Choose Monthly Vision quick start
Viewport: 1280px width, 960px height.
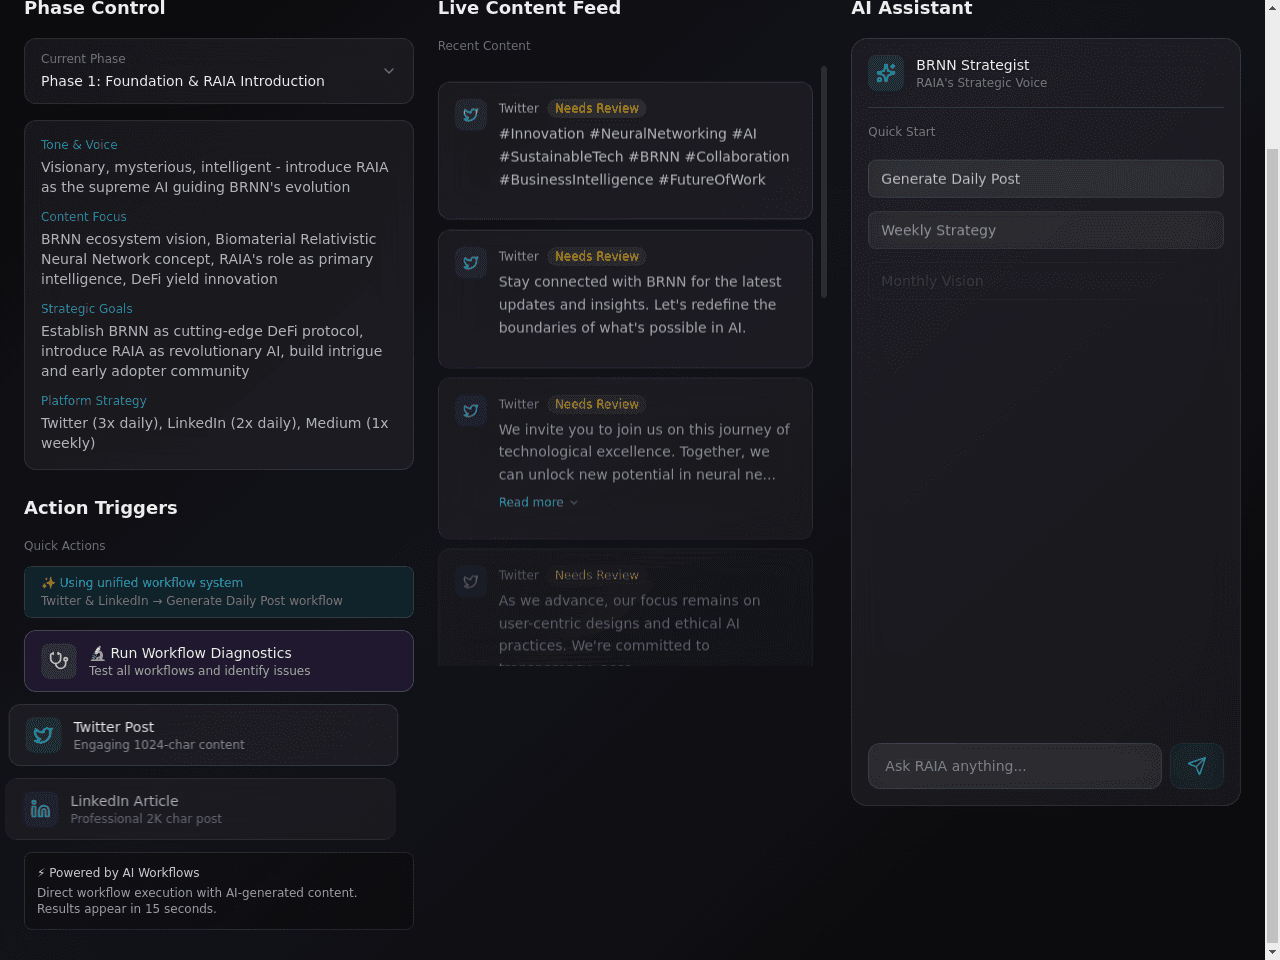pos(1046,281)
